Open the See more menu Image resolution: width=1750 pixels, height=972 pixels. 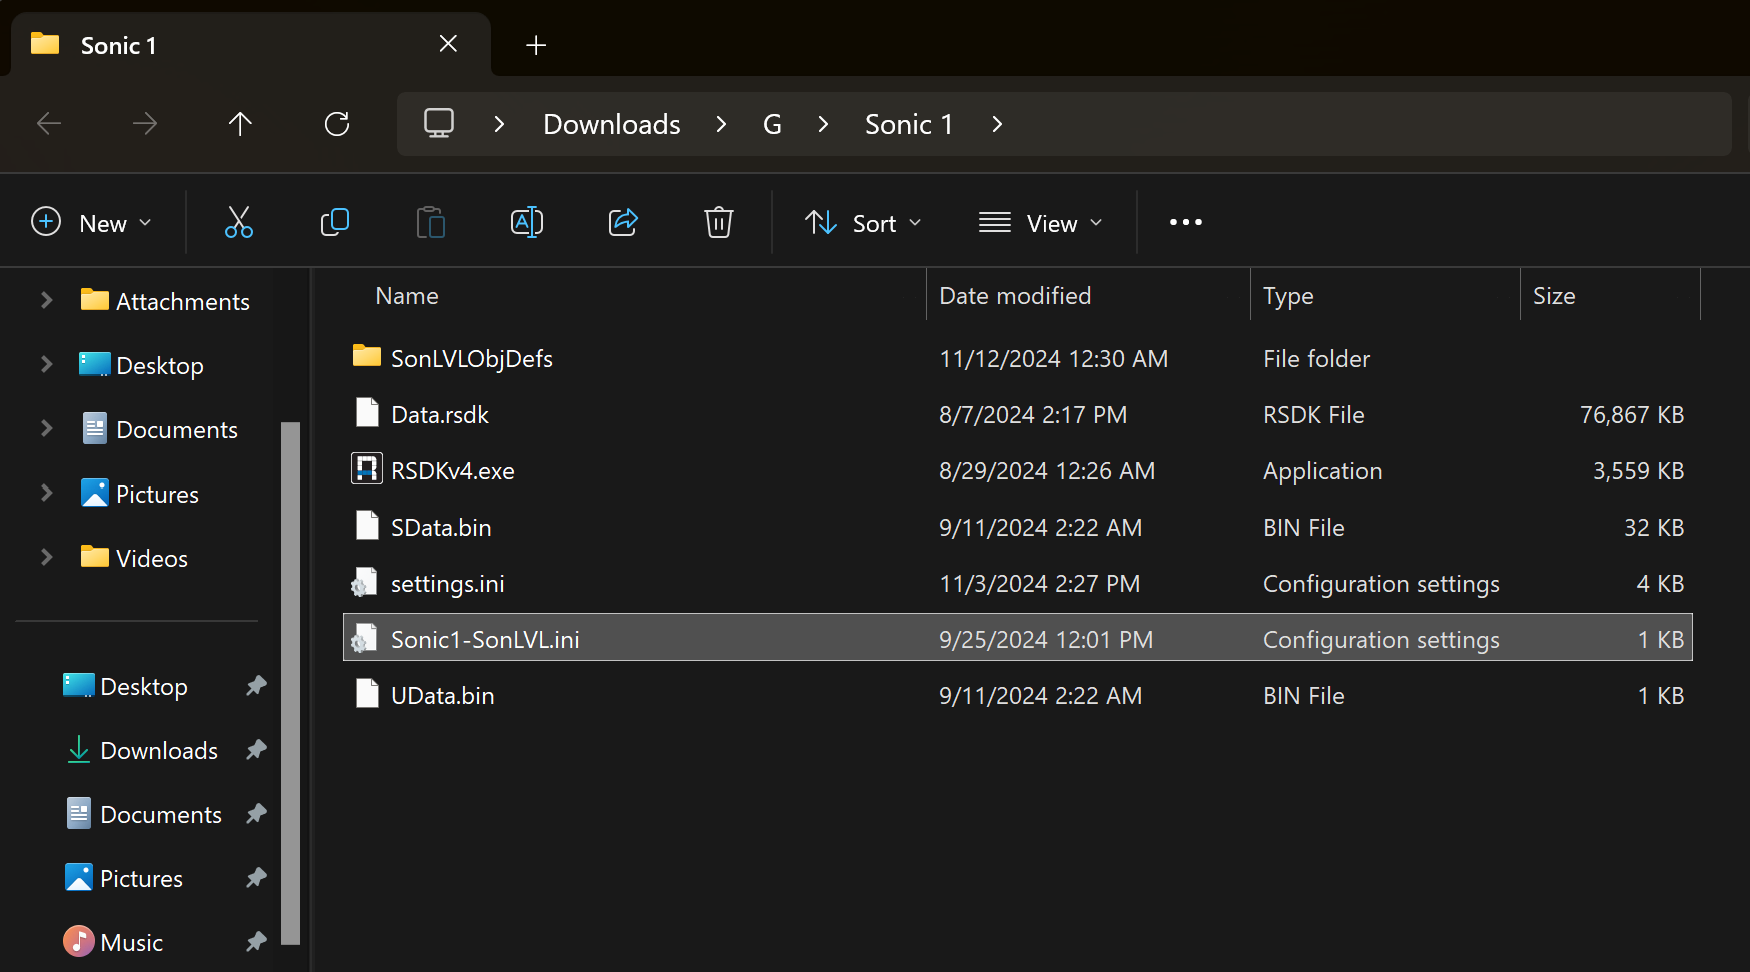pyautogui.click(x=1185, y=222)
